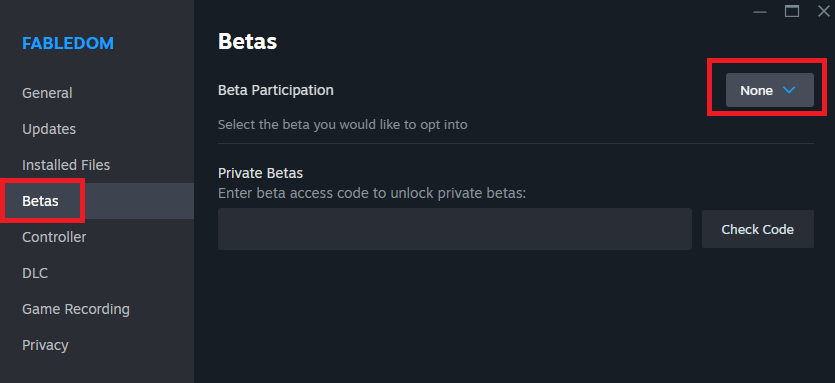Close the Fabledom properties window

click(x=823, y=11)
